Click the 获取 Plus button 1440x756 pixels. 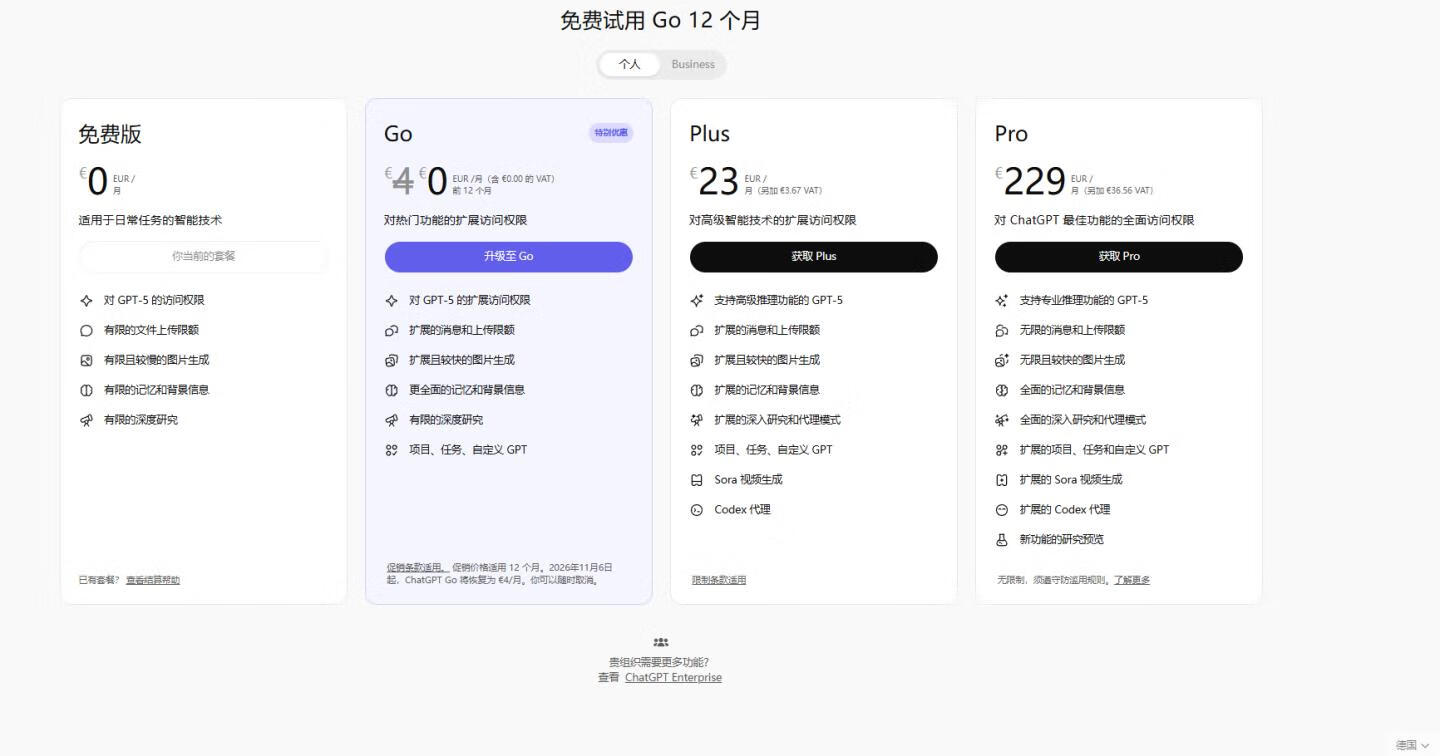(x=813, y=257)
